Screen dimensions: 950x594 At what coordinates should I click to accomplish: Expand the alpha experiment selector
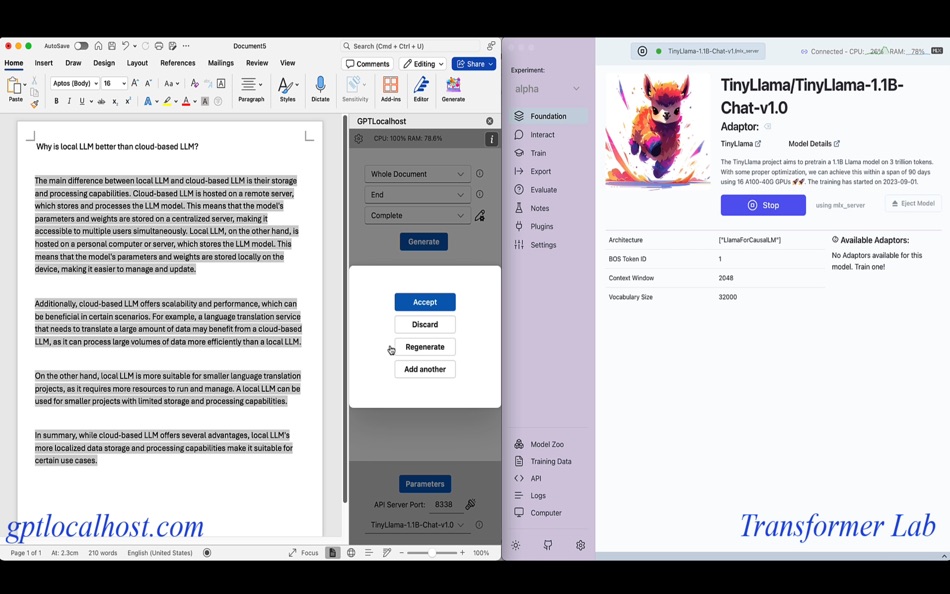pos(547,88)
